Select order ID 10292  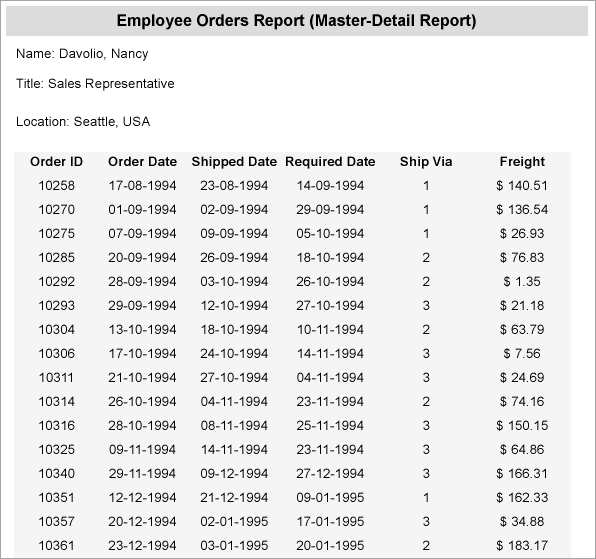(57, 282)
